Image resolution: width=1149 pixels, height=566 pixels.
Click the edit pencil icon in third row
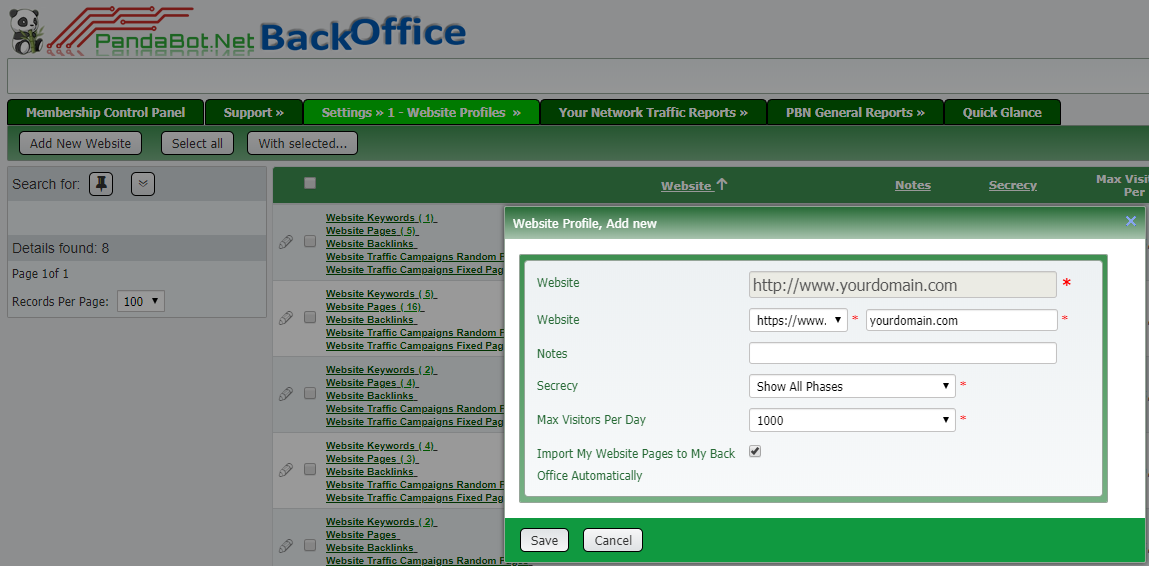[286, 393]
